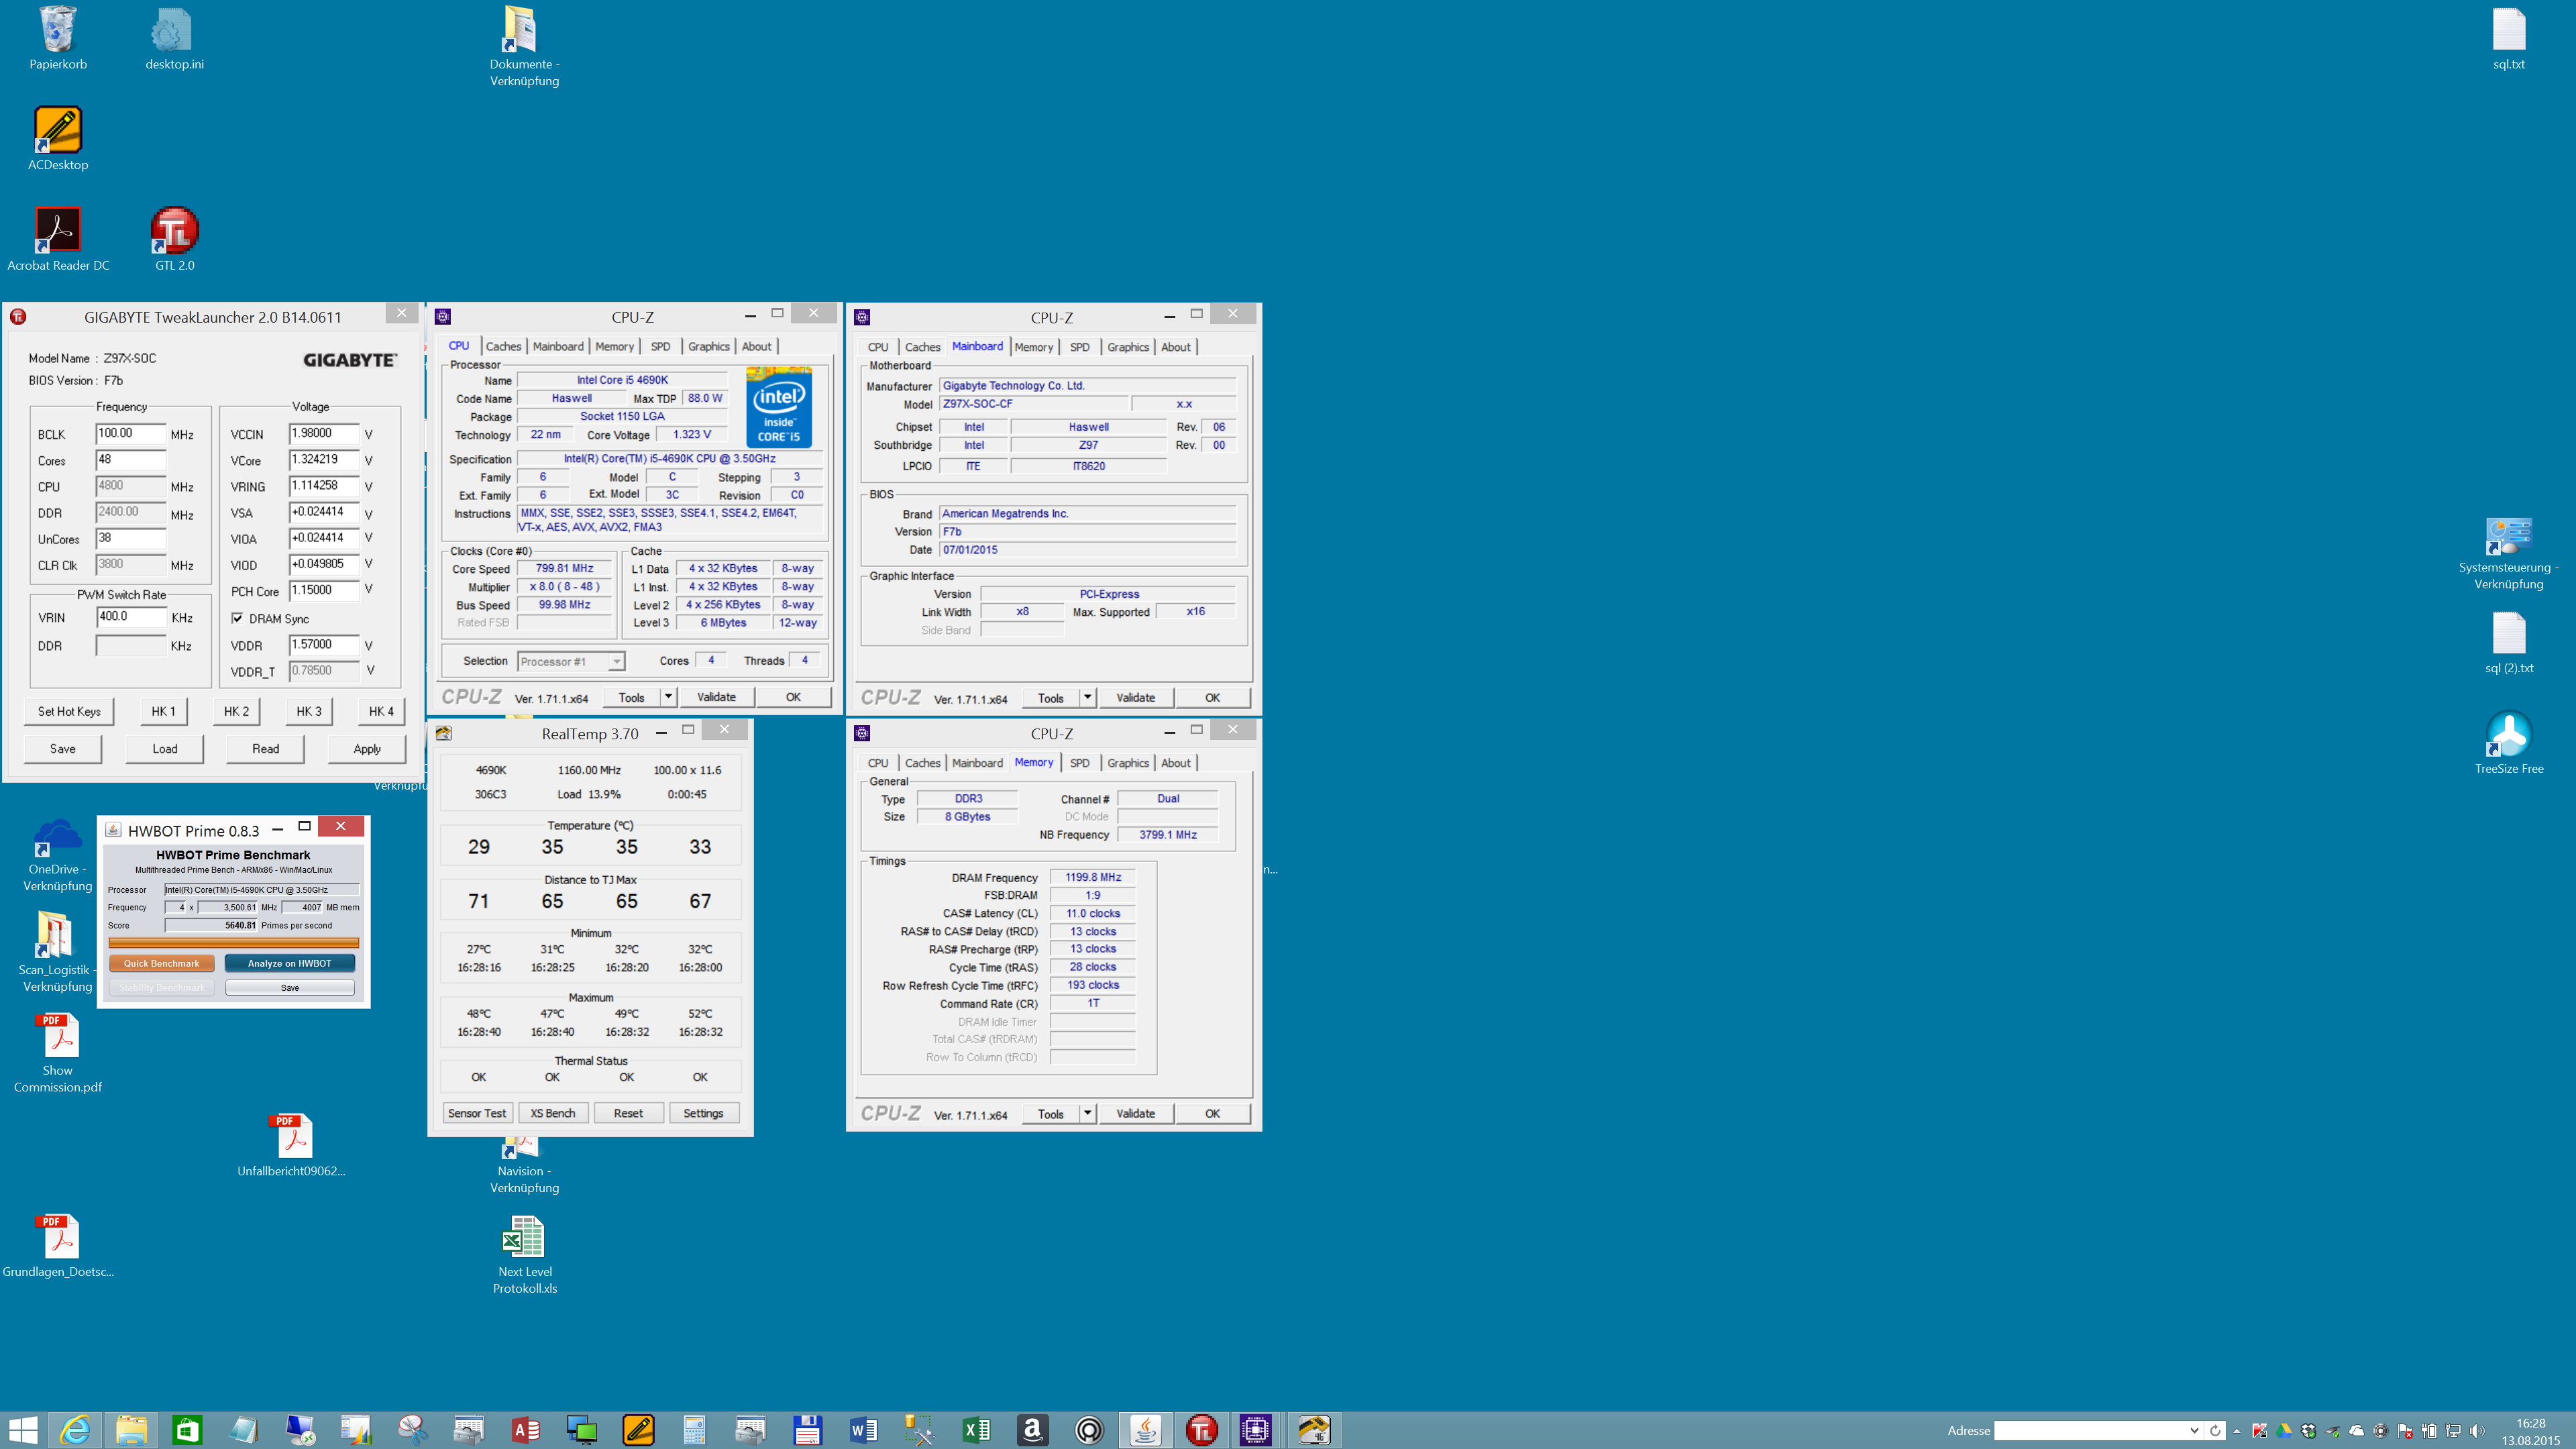The image size is (2576, 1449).
Task: Click the Adresse refresh button
Action: pos(2215,1431)
